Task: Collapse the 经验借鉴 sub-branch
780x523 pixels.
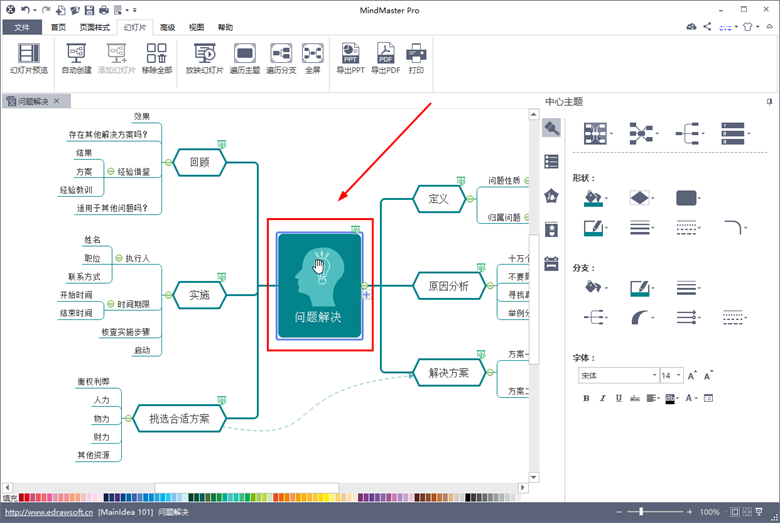Action: tap(110, 171)
